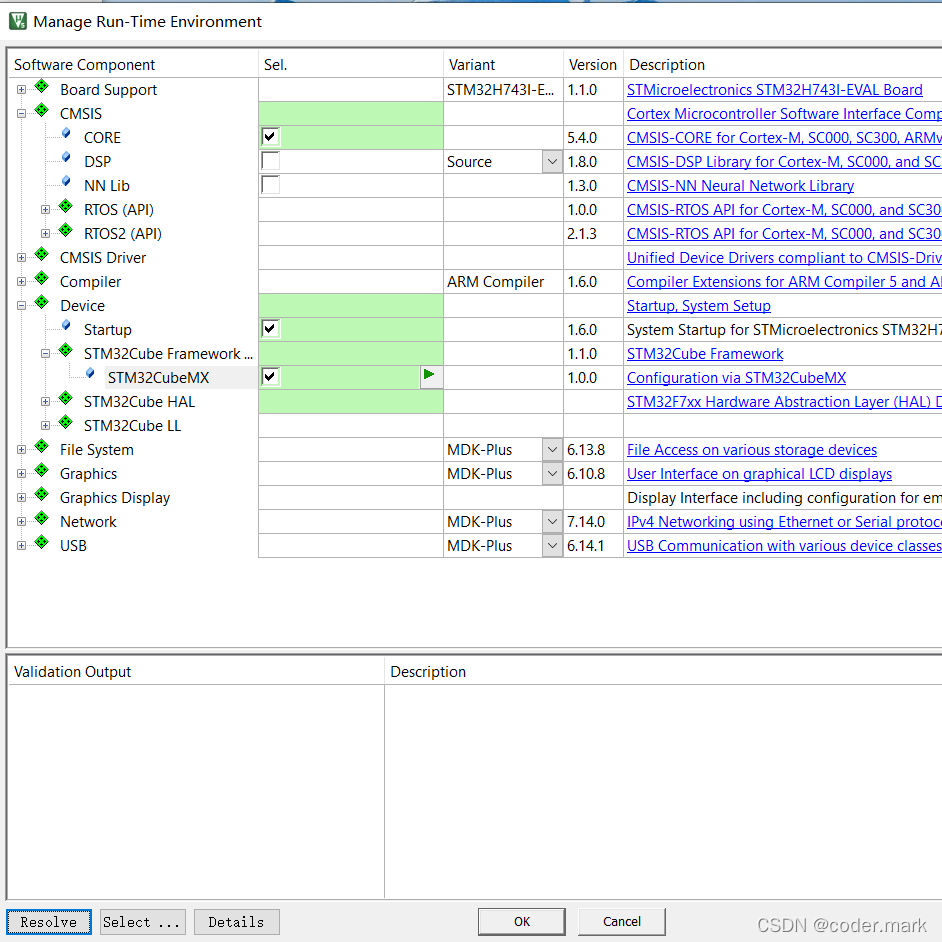
Task: Open the STMicroelectronics STM32H743I-EVAL Board link
Action: [x=774, y=90]
